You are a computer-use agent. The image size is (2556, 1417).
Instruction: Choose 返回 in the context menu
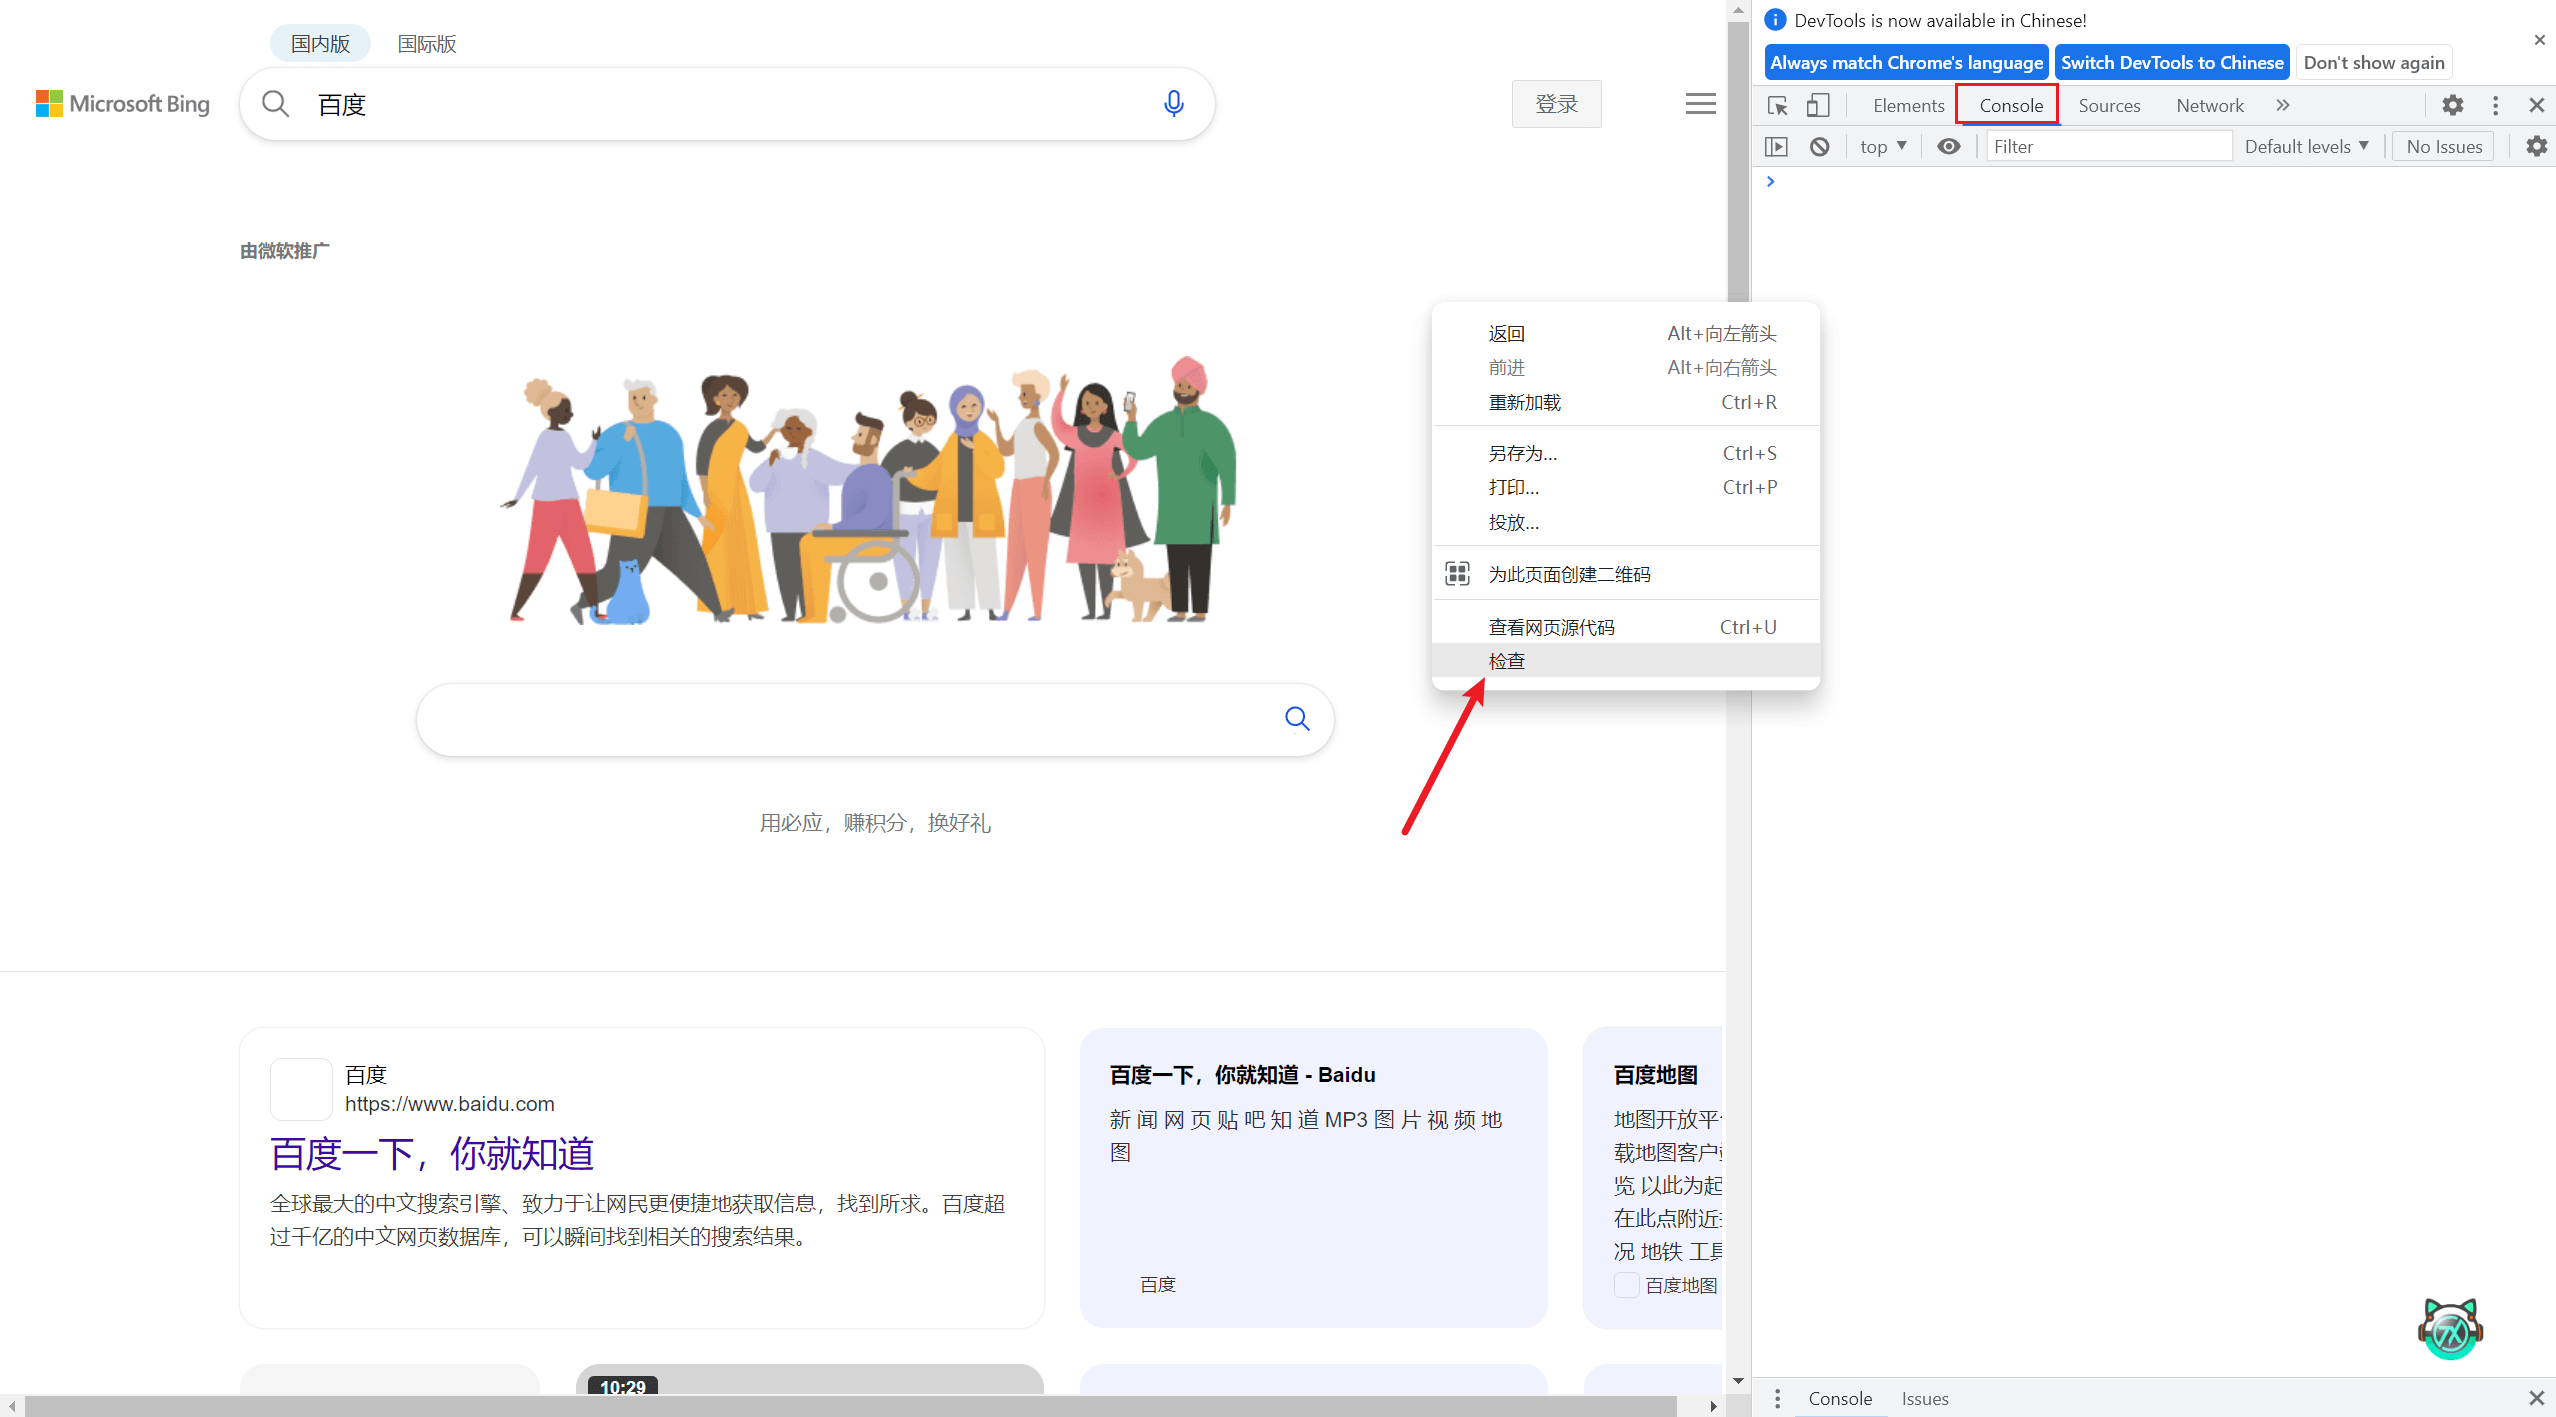pos(1626,333)
